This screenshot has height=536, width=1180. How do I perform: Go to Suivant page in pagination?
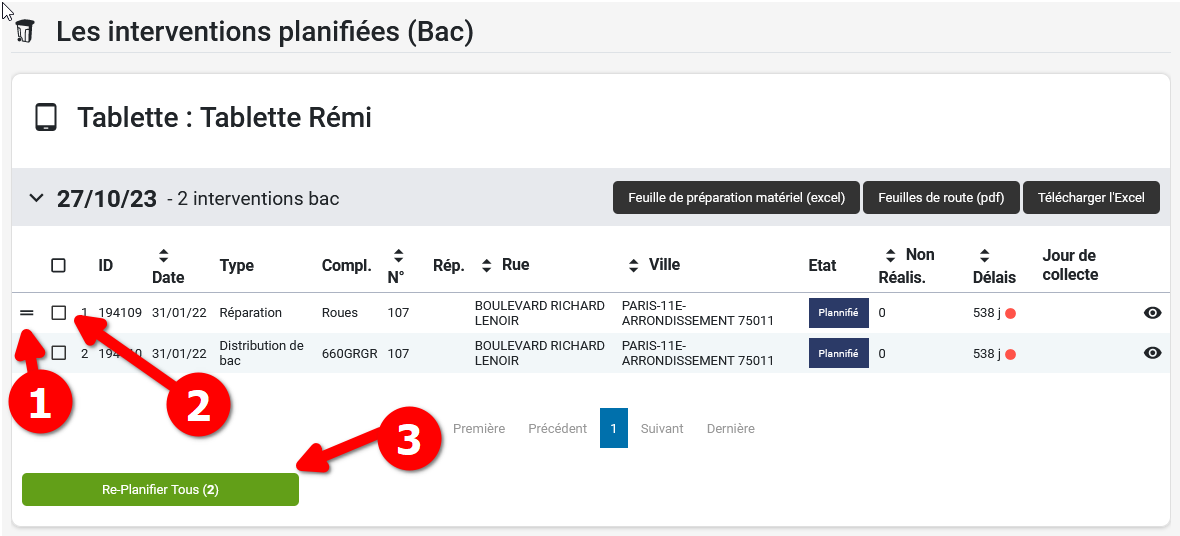(x=662, y=428)
